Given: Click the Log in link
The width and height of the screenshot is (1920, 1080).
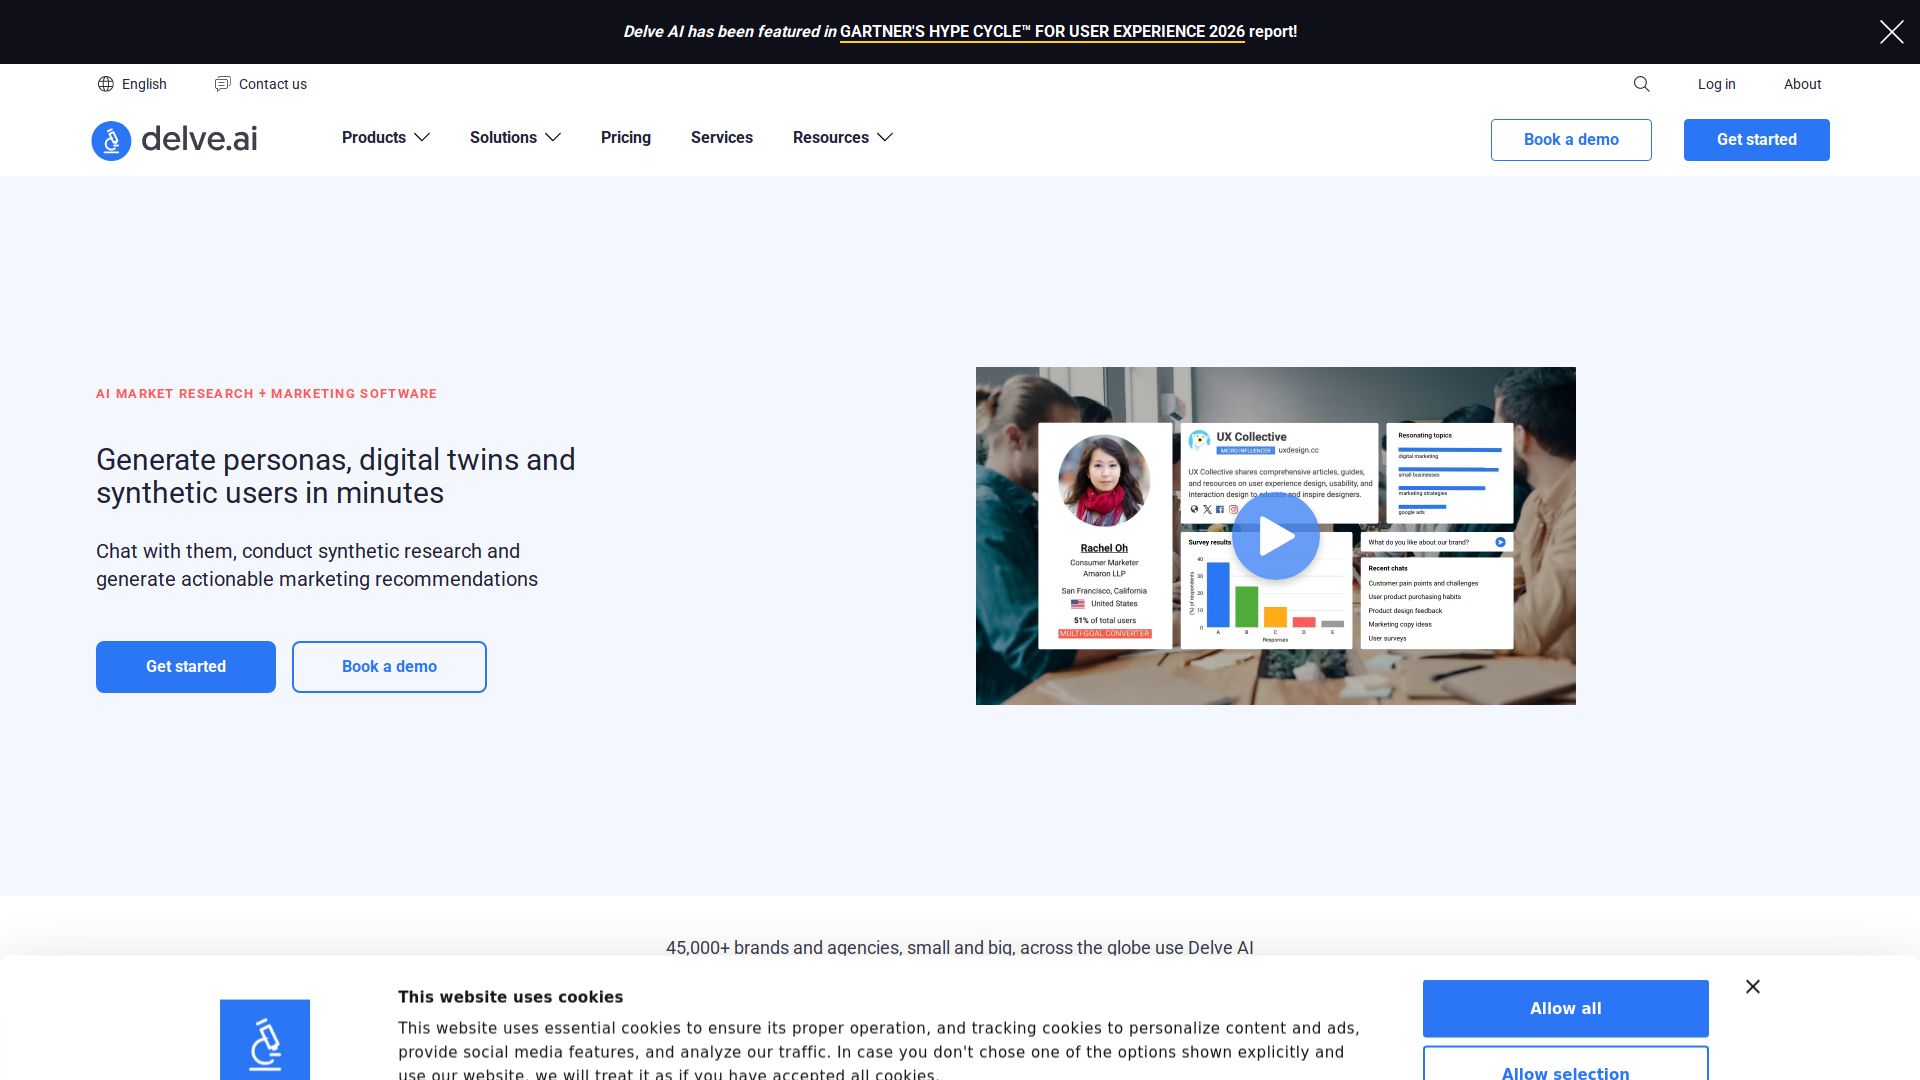Looking at the screenshot, I should tap(1716, 84).
